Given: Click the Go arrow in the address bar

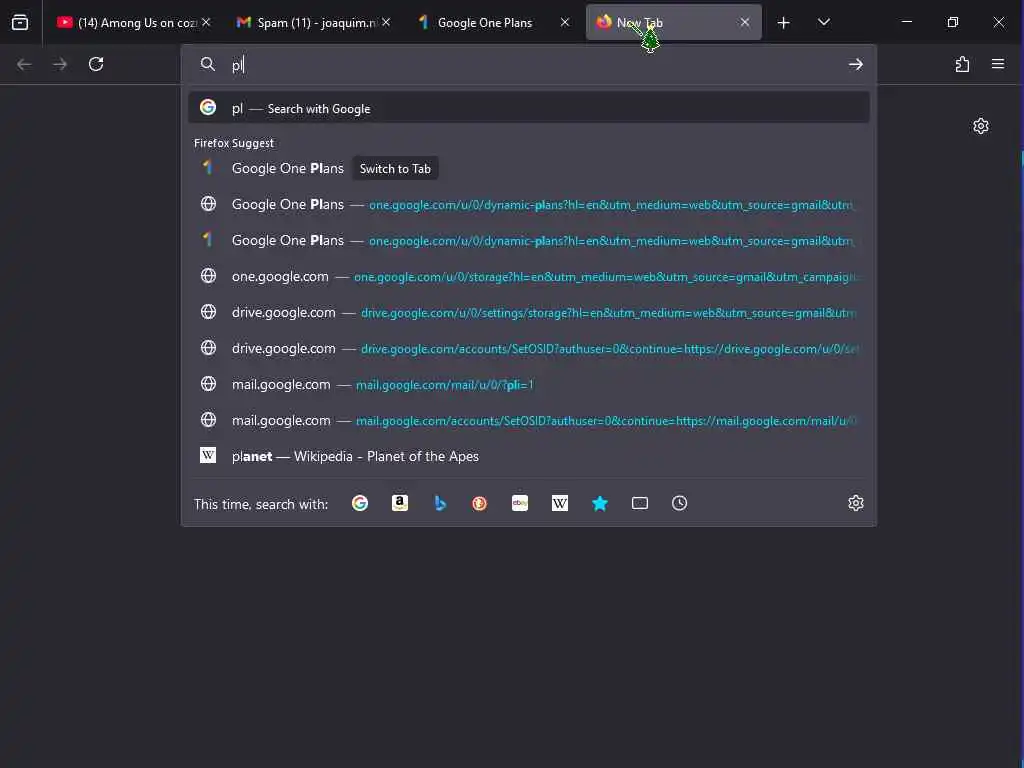Looking at the screenshot, I should (856, 64).
